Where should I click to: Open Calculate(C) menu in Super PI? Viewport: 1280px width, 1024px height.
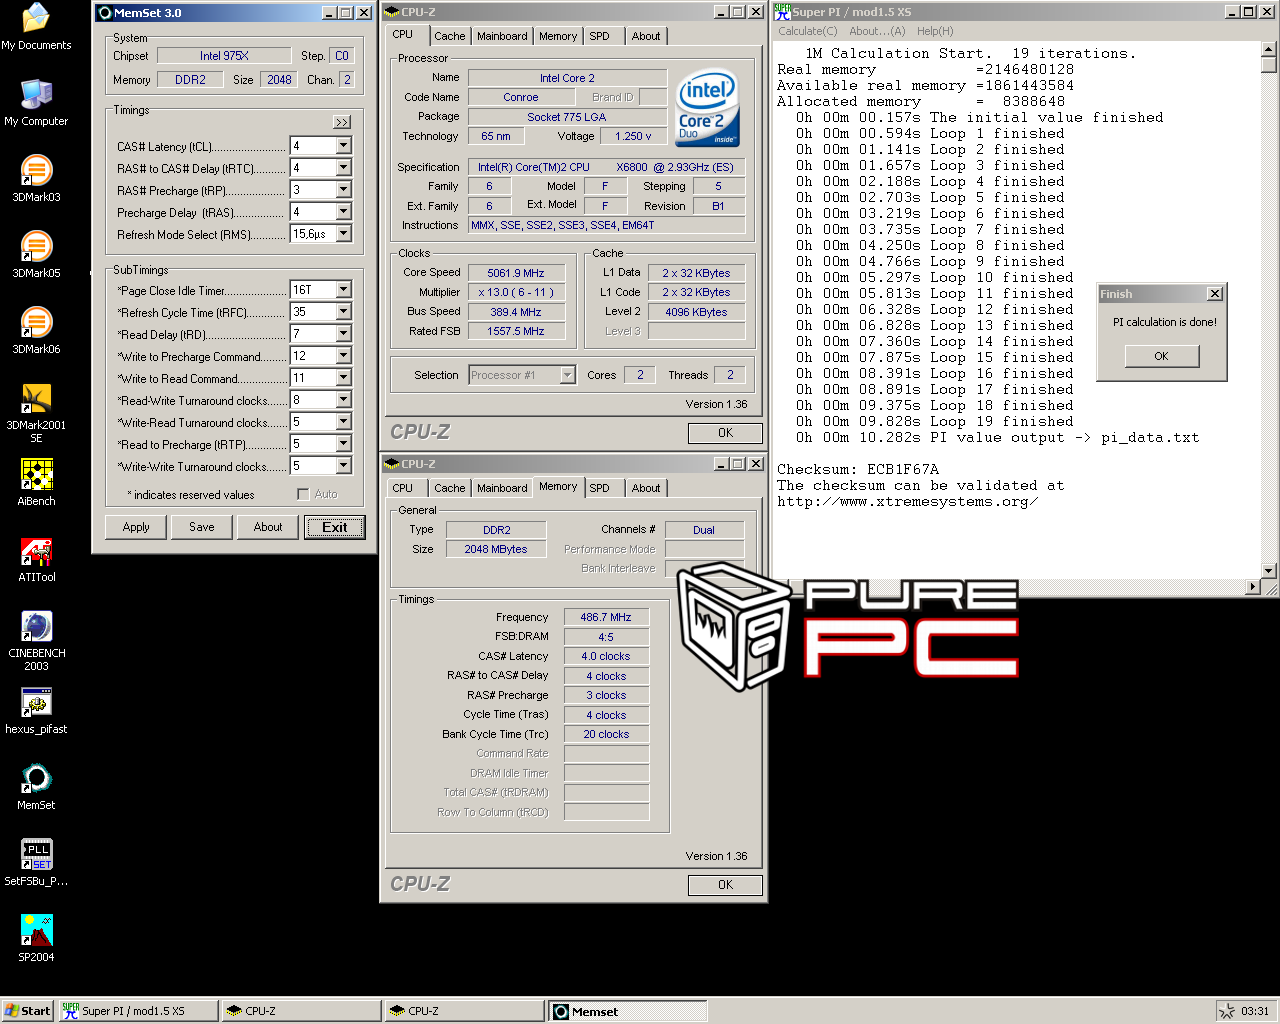808,31
